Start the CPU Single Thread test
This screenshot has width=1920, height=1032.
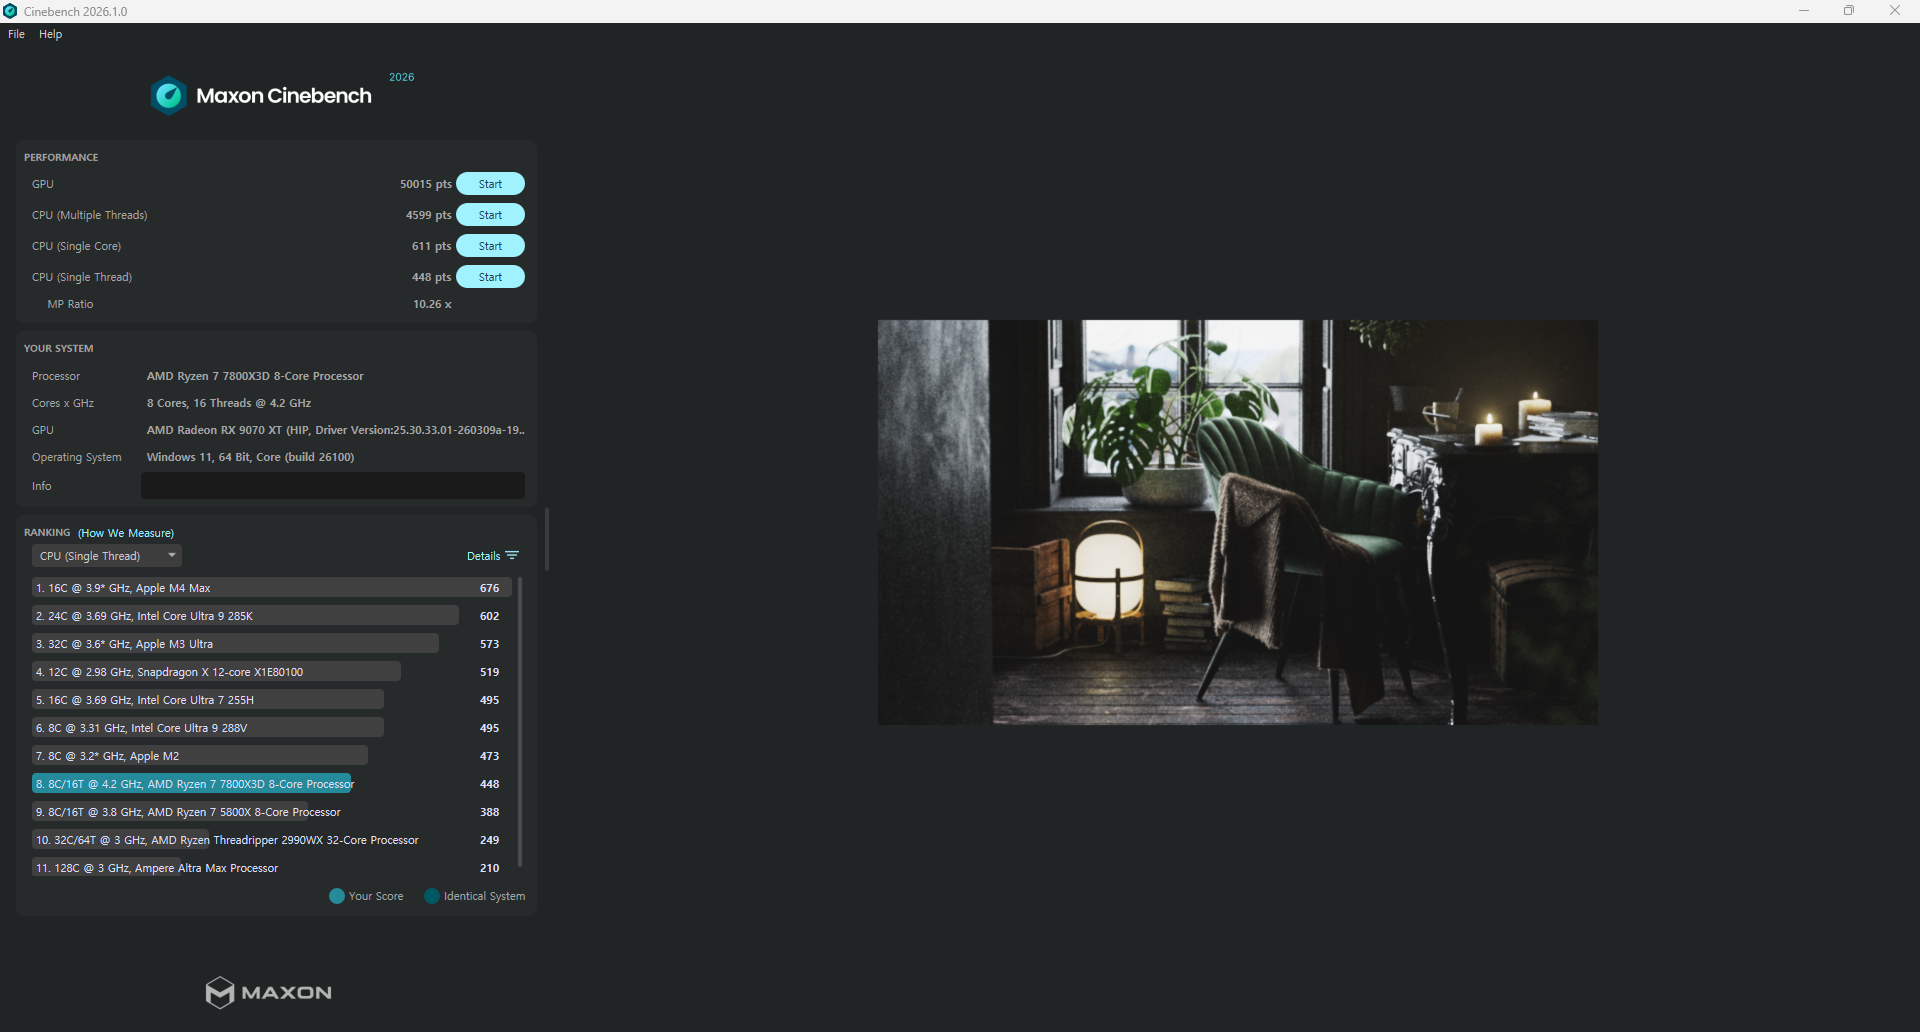(490, 277)
